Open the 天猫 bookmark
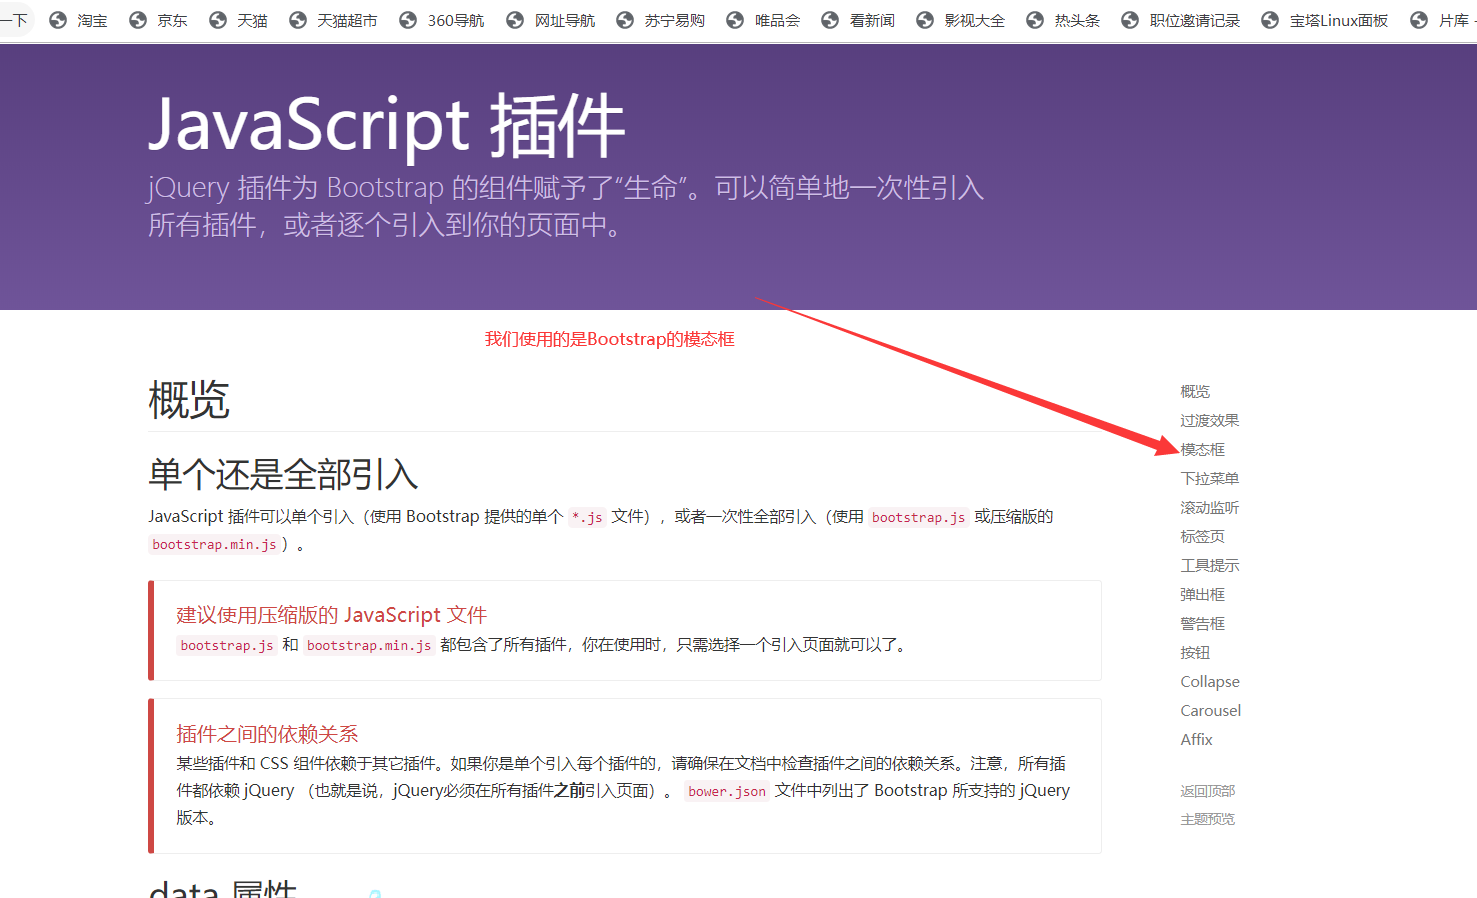The image size is (1477, 898). tap(252, 20)
